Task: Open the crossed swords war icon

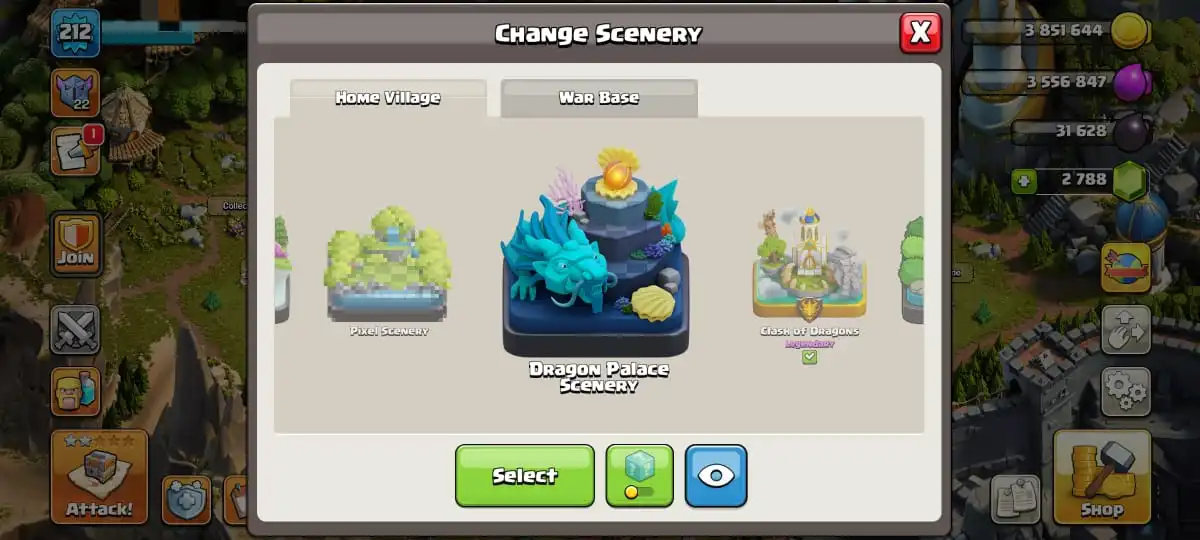Action: point(76,330)
